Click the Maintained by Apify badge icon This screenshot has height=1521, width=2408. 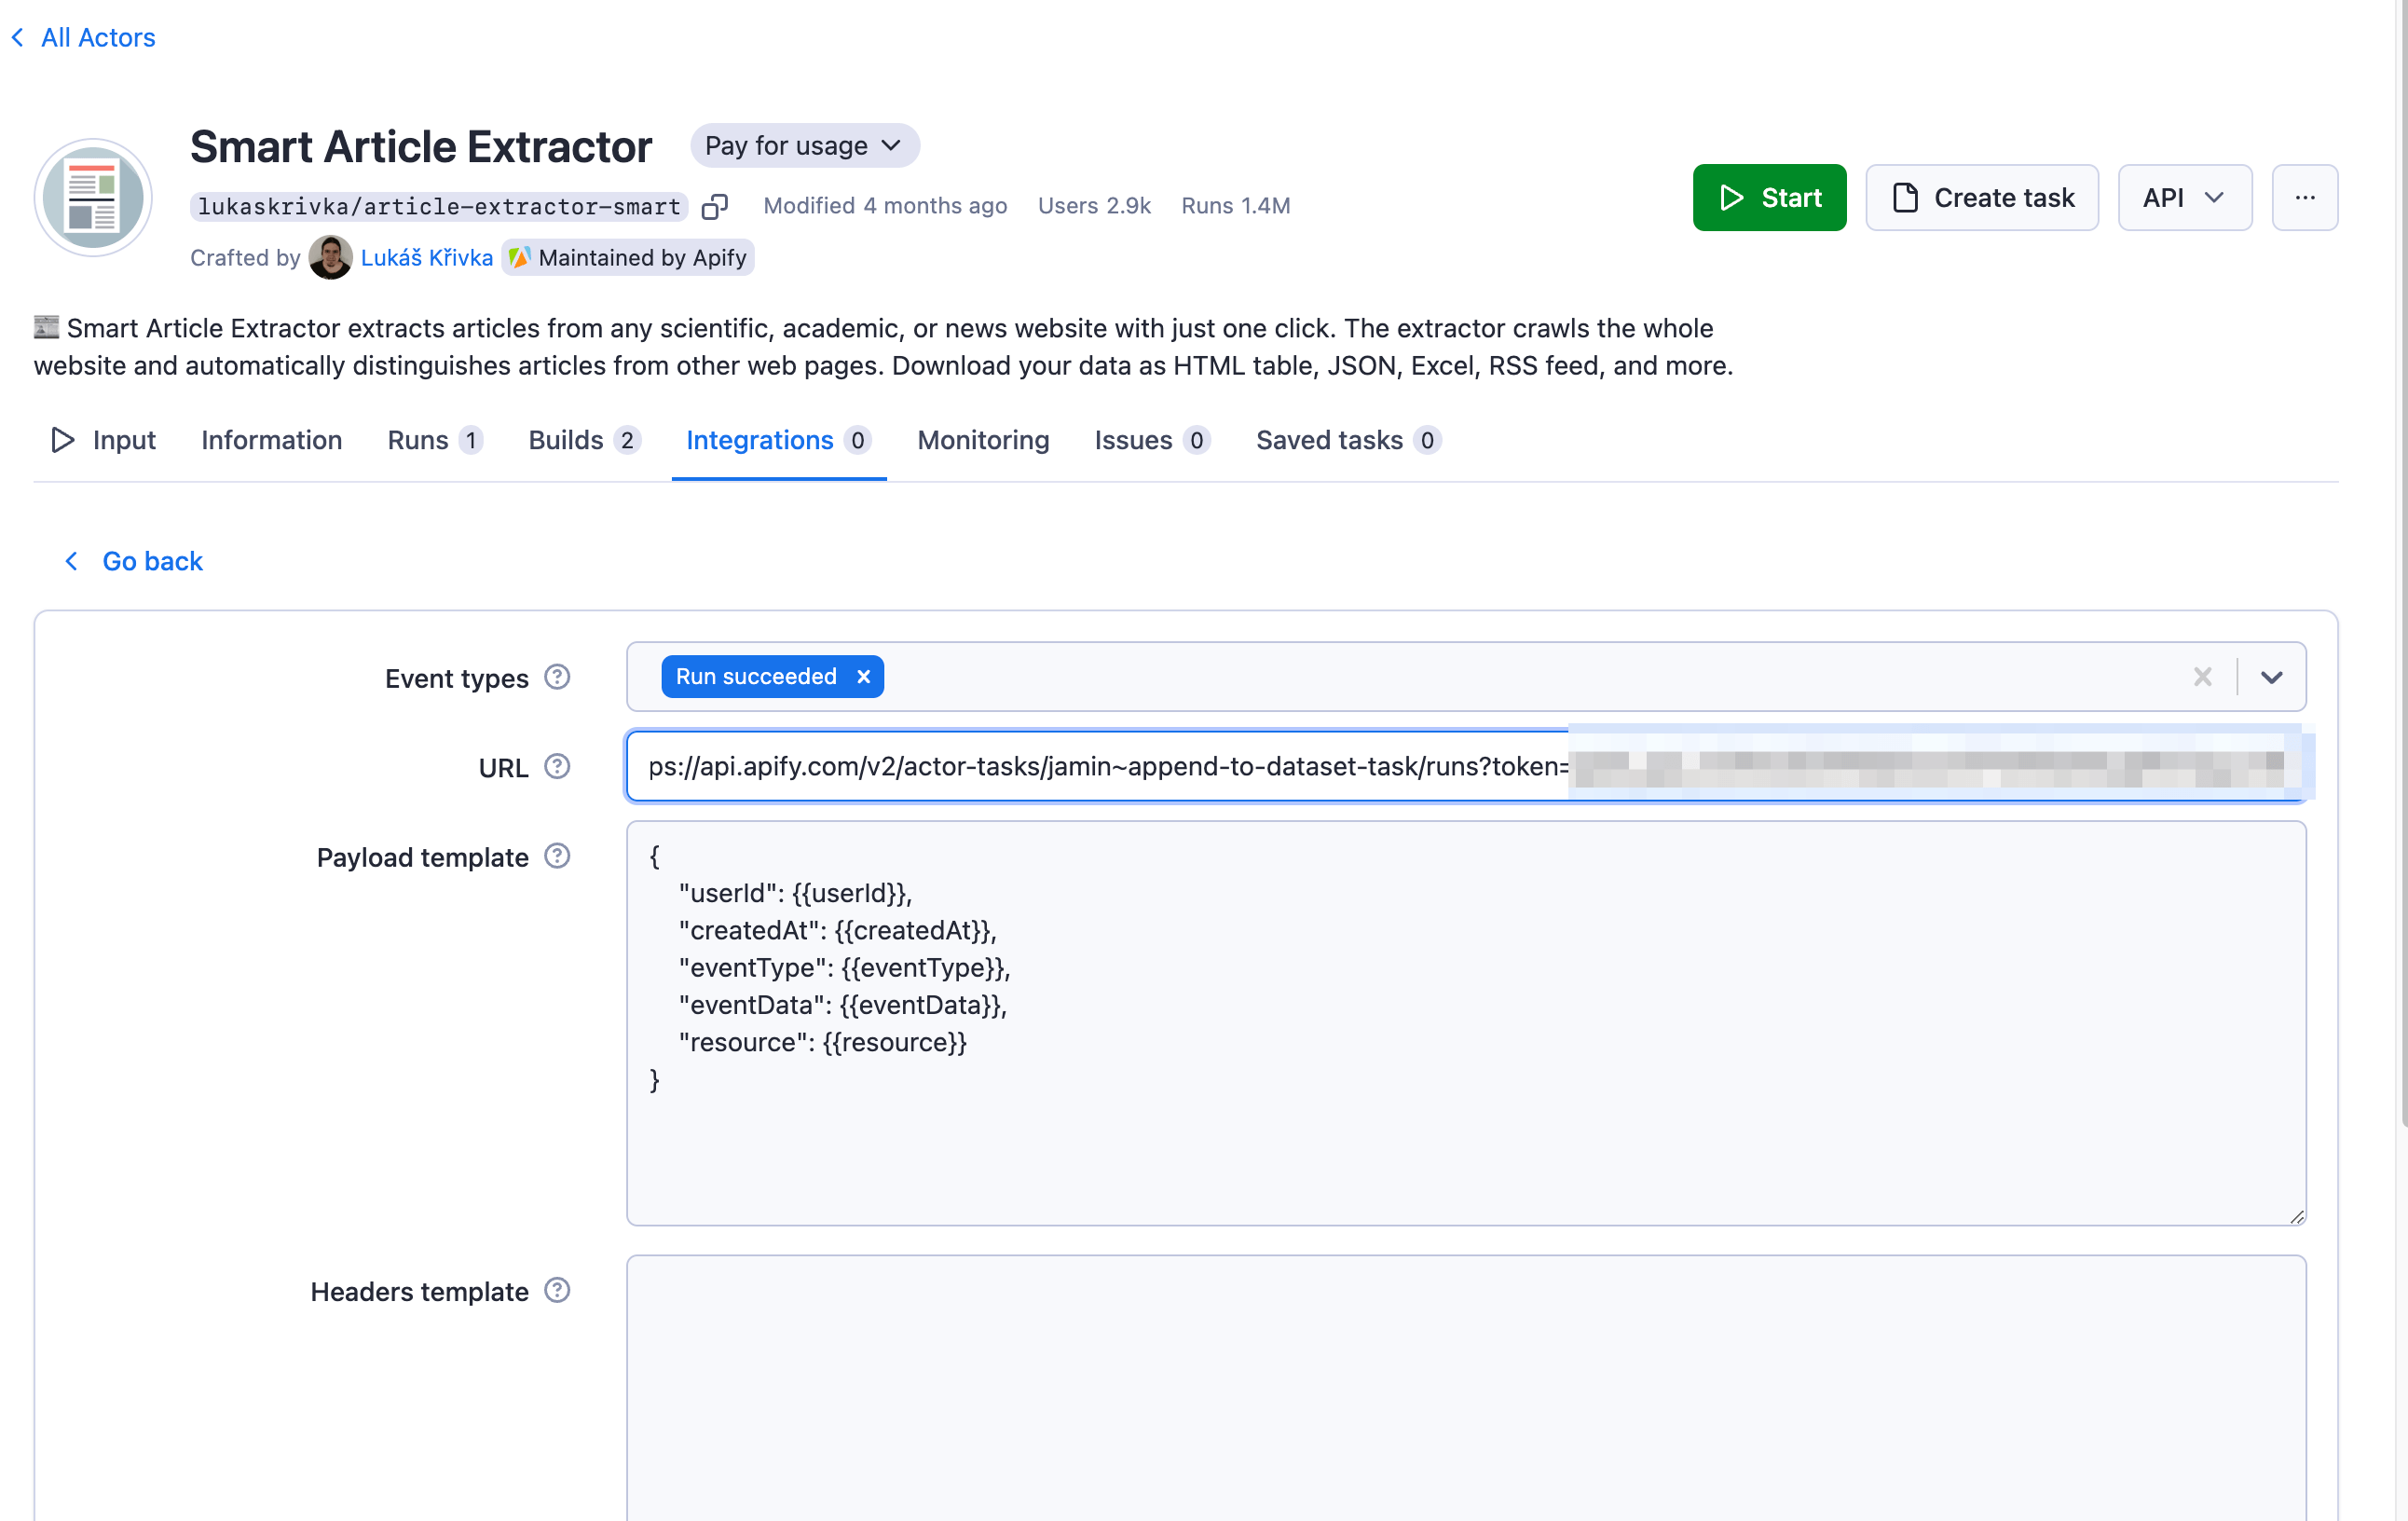click(x=521, y=257)
